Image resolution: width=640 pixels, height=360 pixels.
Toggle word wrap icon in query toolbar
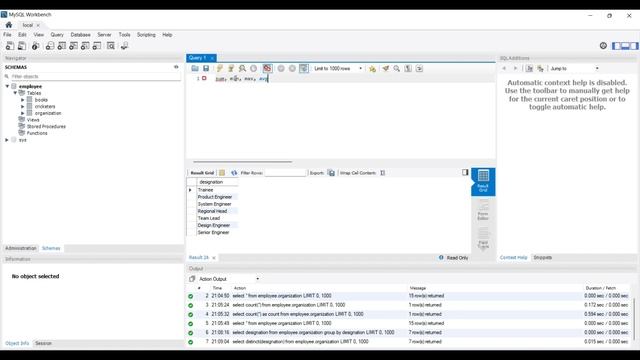[x=419, y=69]
